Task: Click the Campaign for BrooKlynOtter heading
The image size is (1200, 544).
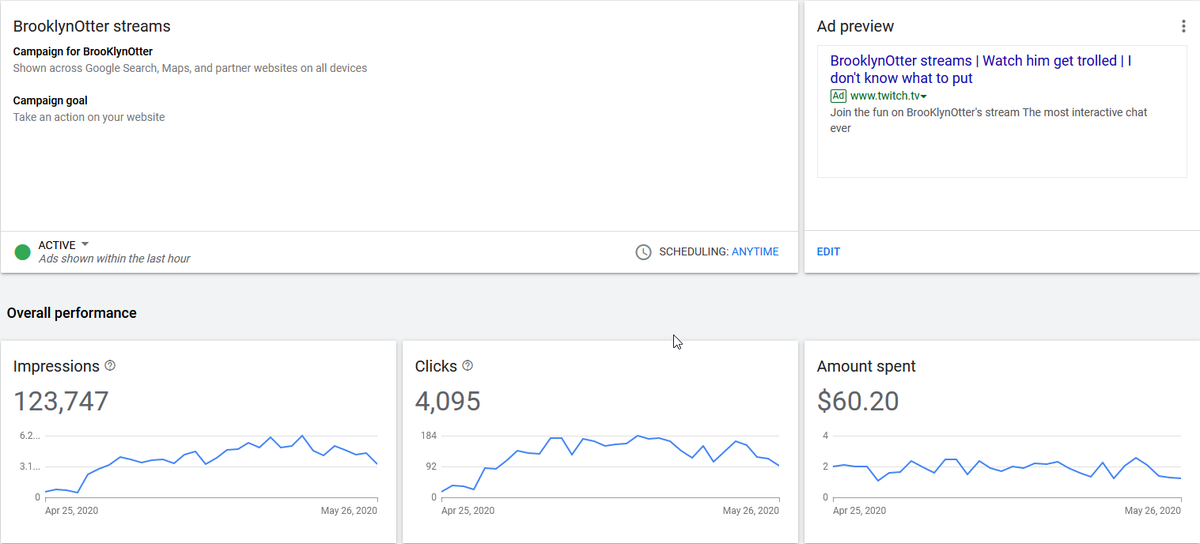Action: pyautogui.click(x=83, y=51)
